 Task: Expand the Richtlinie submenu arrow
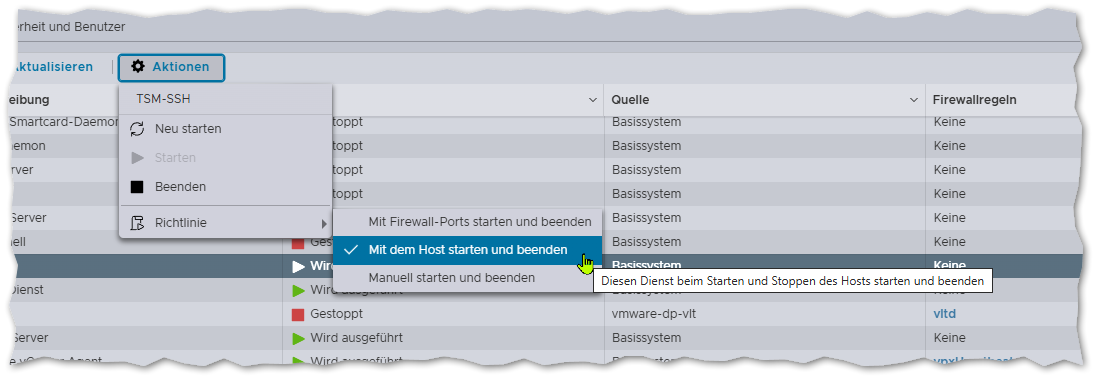click(323, 224)
